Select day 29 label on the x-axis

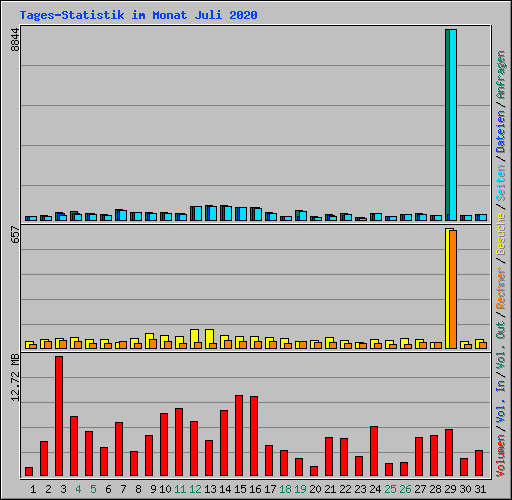pyautogui.click(x=450, y=489)
